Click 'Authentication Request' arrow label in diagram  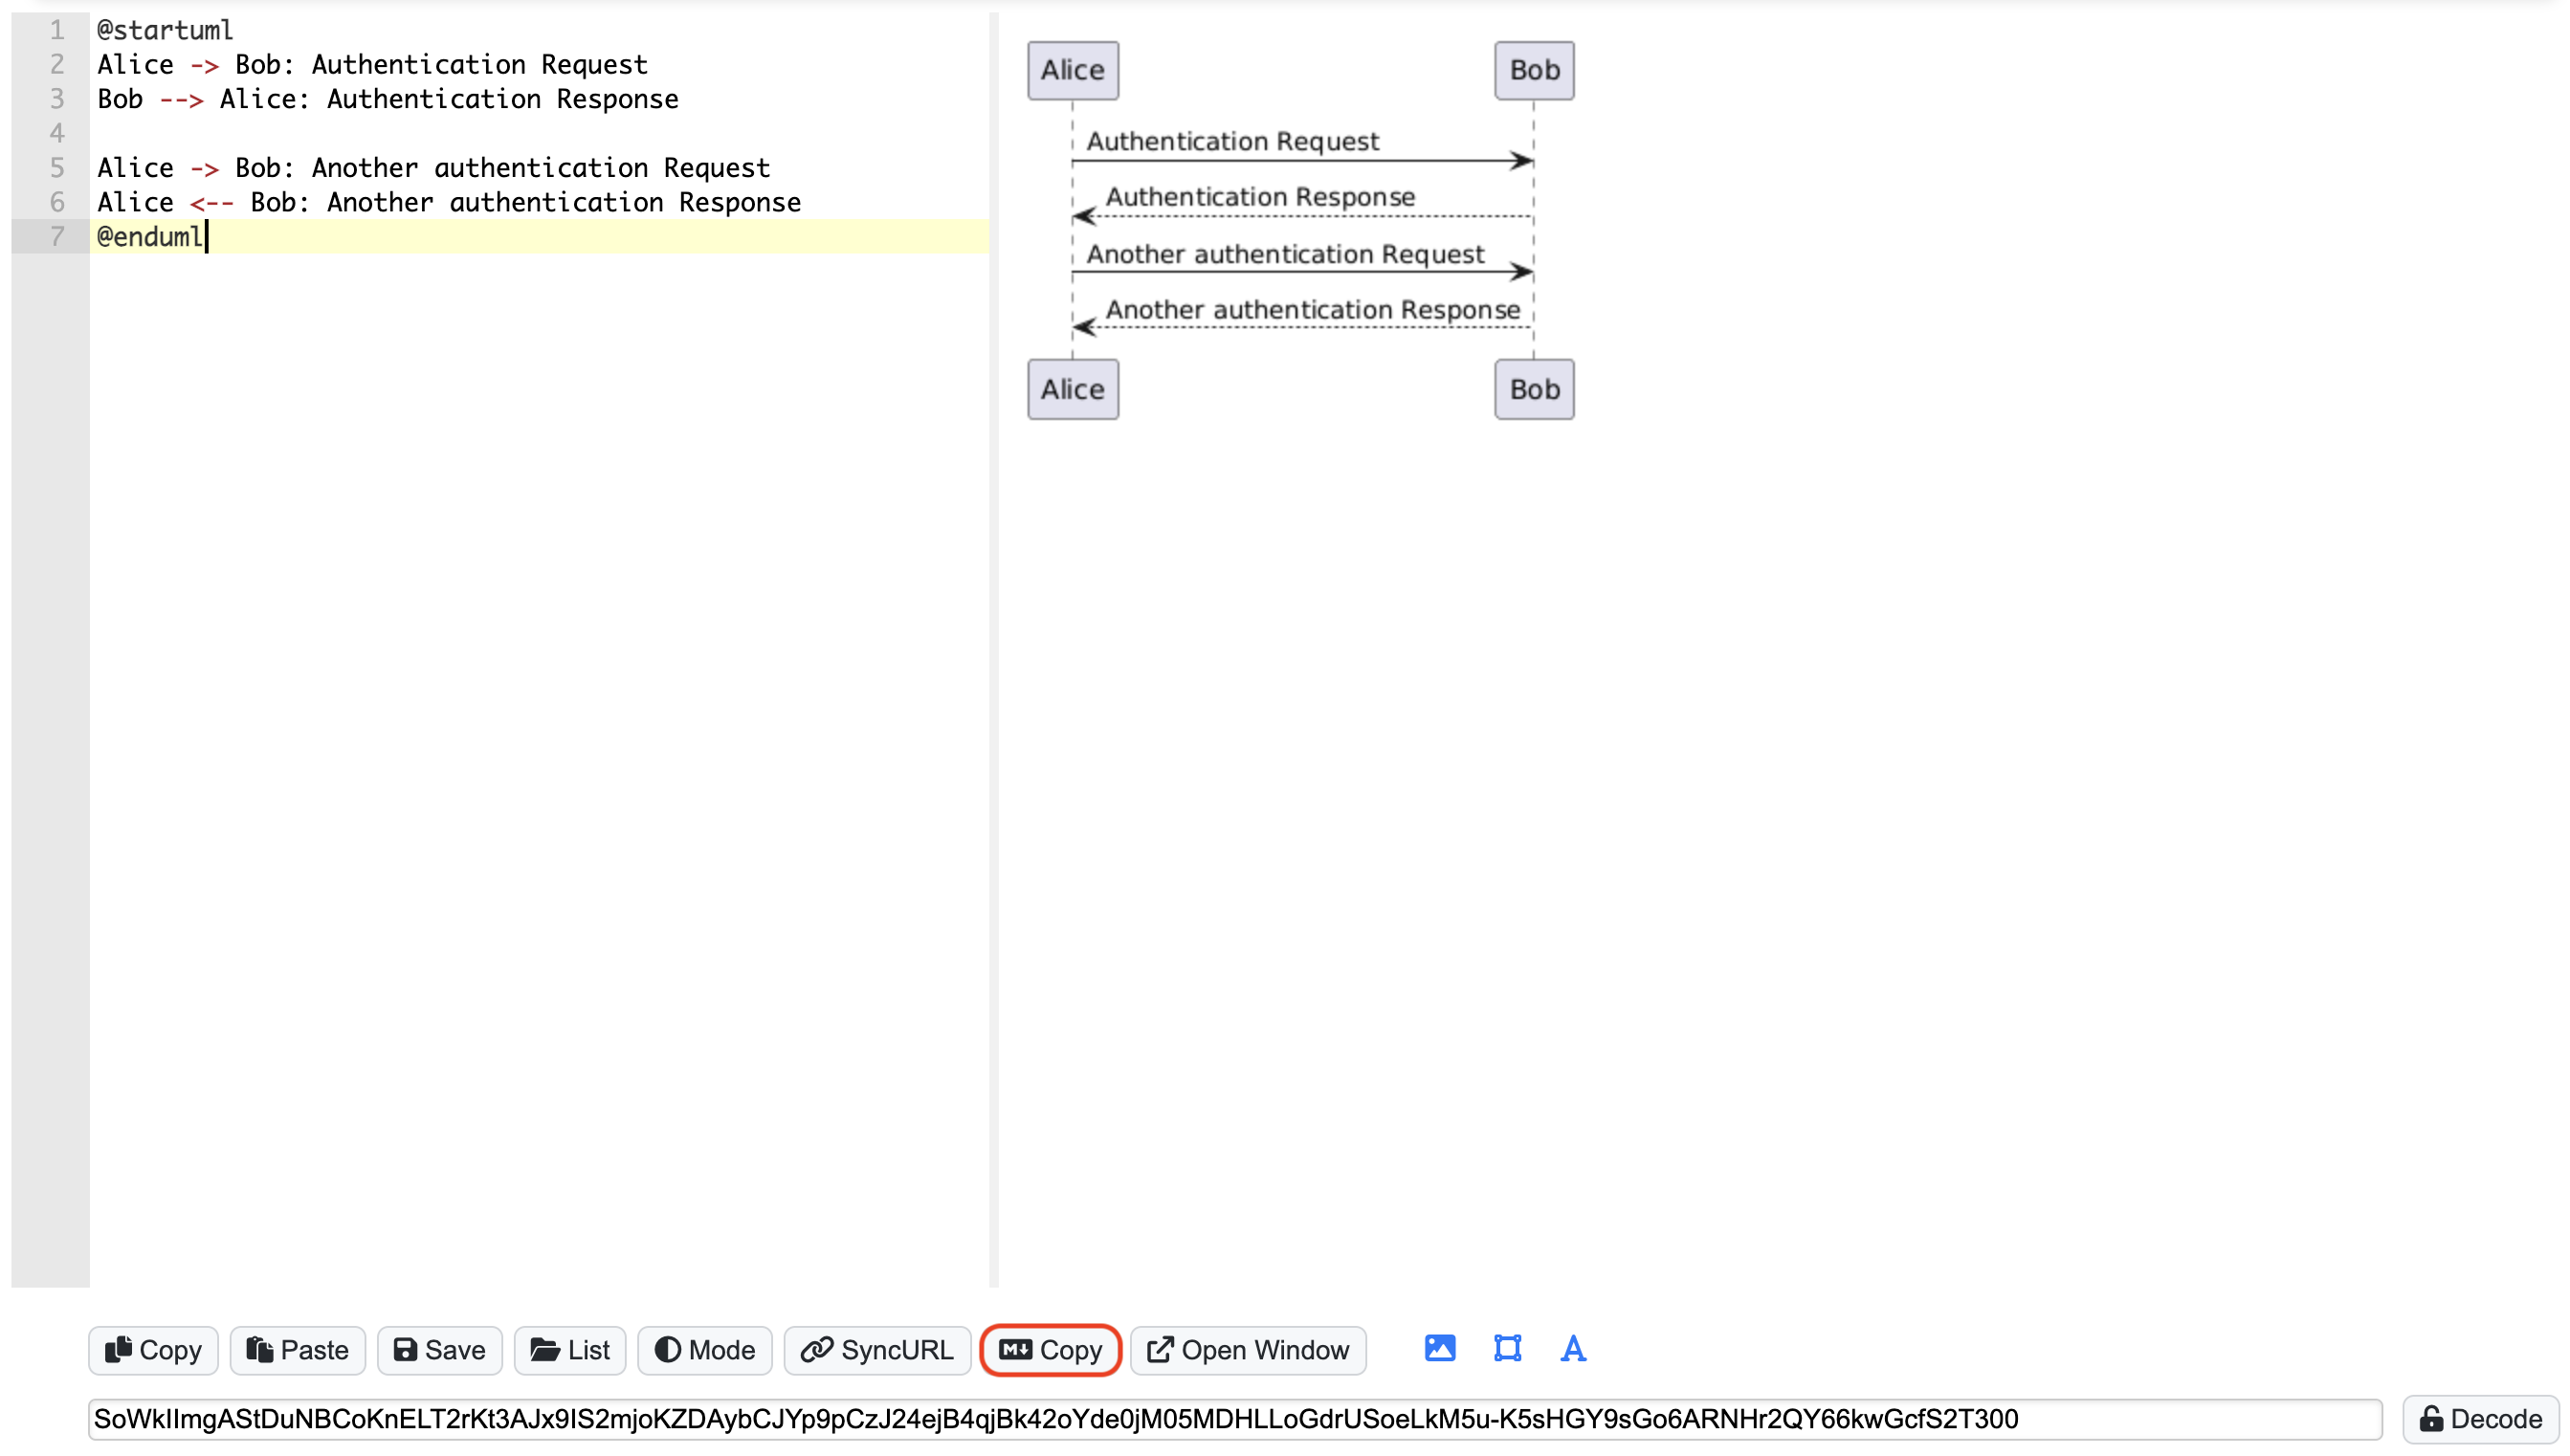click(x=1232, y=141)
